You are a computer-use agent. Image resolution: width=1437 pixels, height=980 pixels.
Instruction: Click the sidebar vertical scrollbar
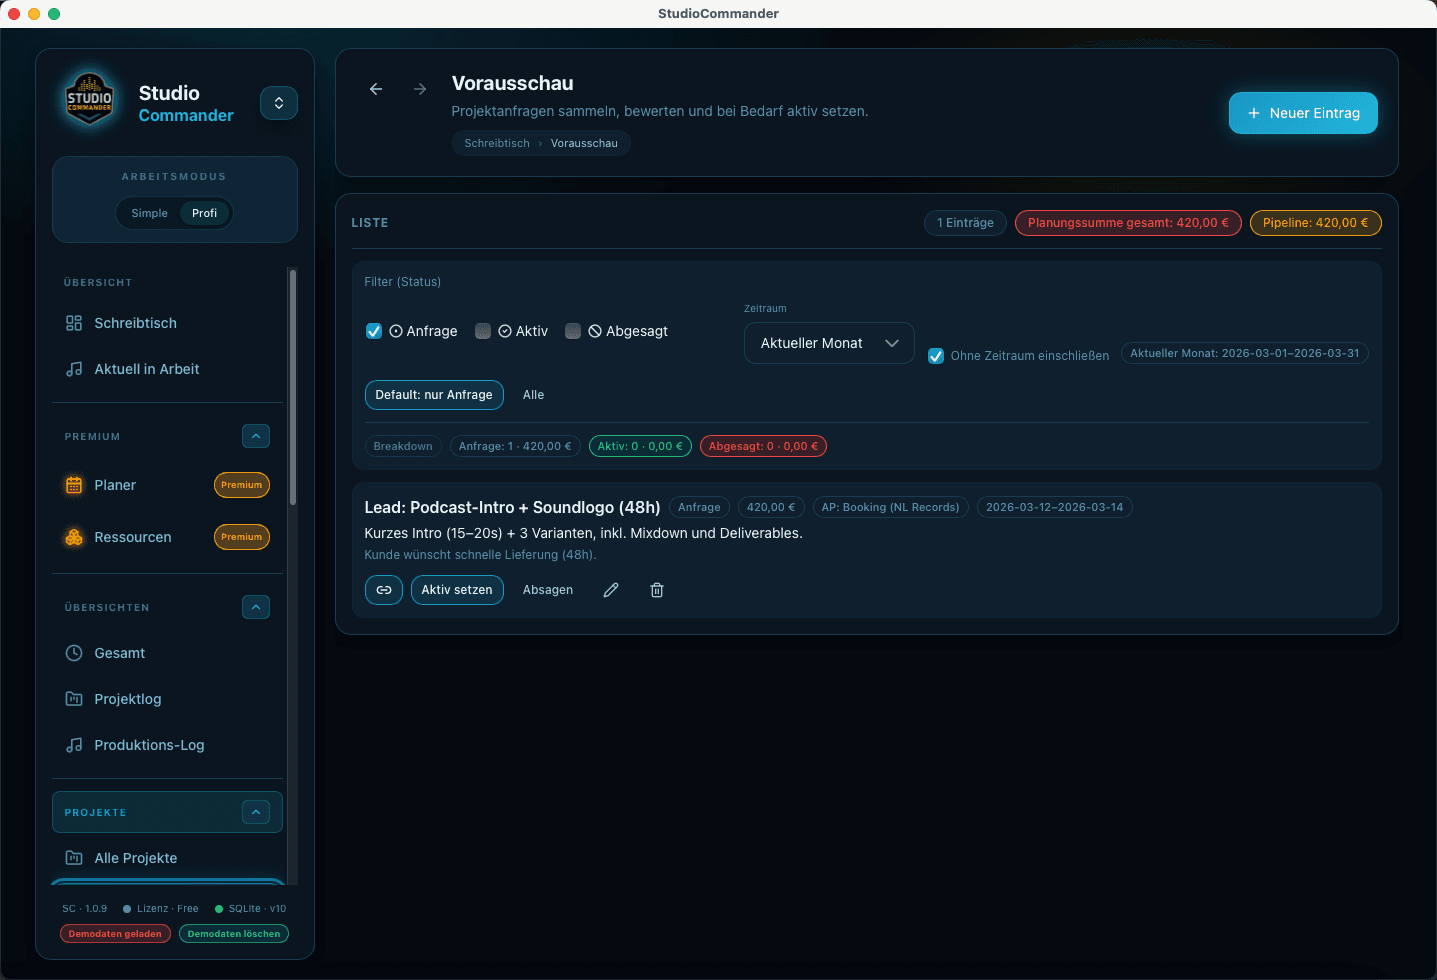click(293, 390)
